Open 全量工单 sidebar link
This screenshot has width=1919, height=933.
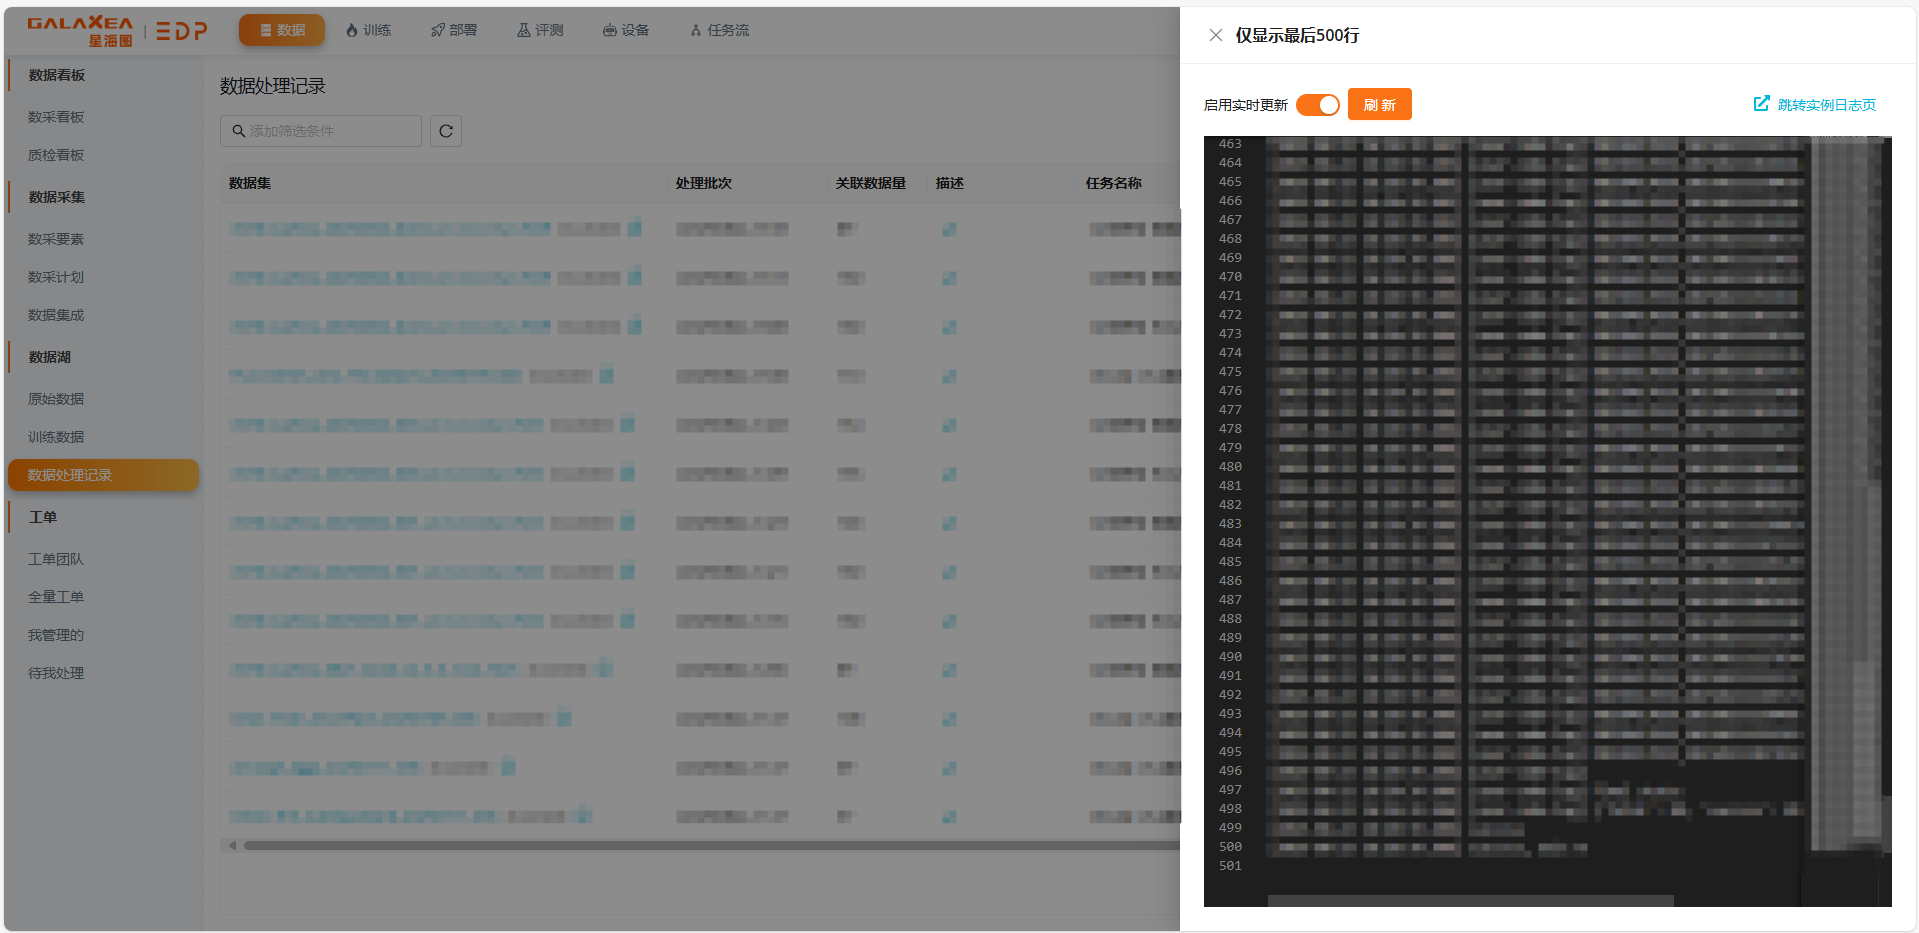(x=56, y=597)
